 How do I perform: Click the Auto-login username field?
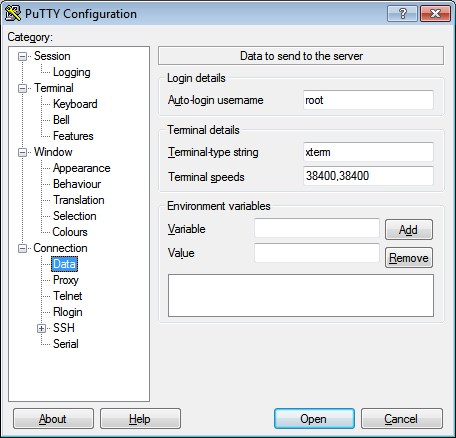click(368, 100)
